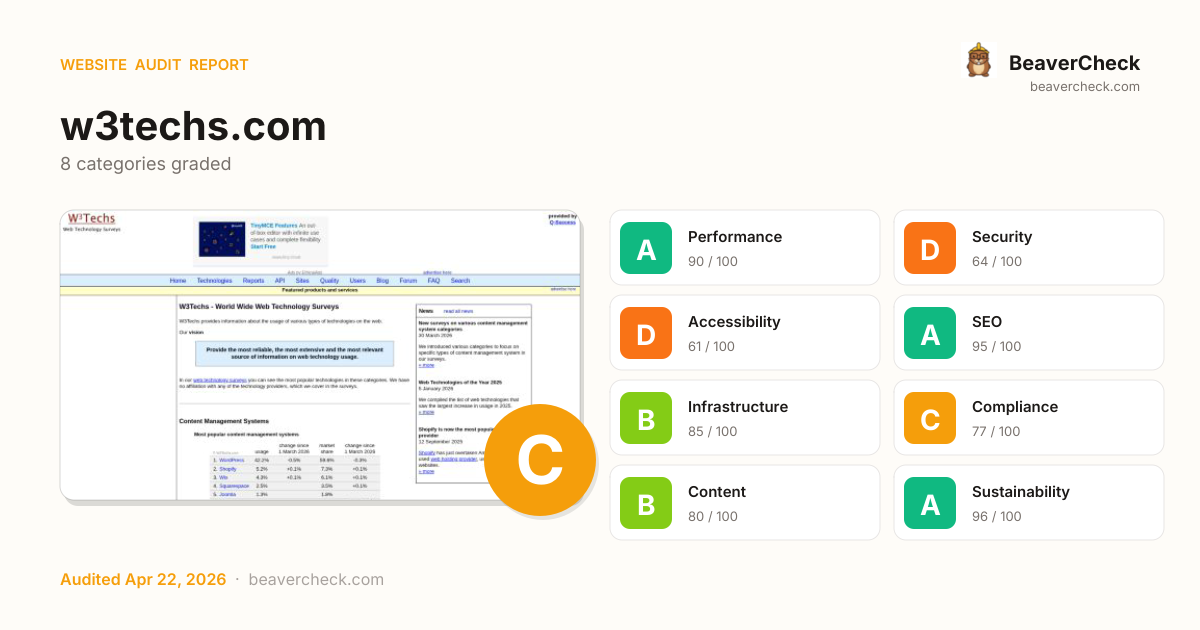Image resolution: width=1200 pixels, height=630 pixels.
Task: Click the Compliance grade C badge
Action: point(930,418)
